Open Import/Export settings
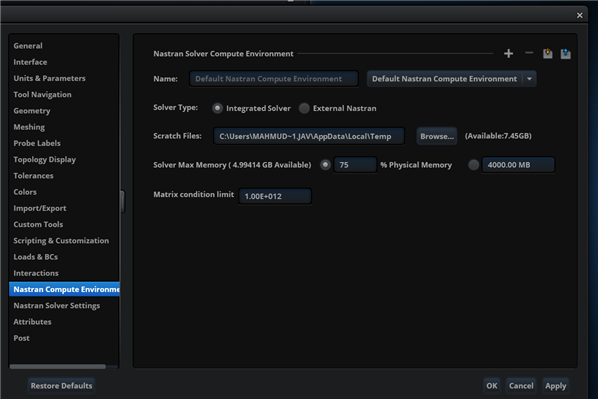The height and width of the screenshot is (399, 598). click(40, 208)
